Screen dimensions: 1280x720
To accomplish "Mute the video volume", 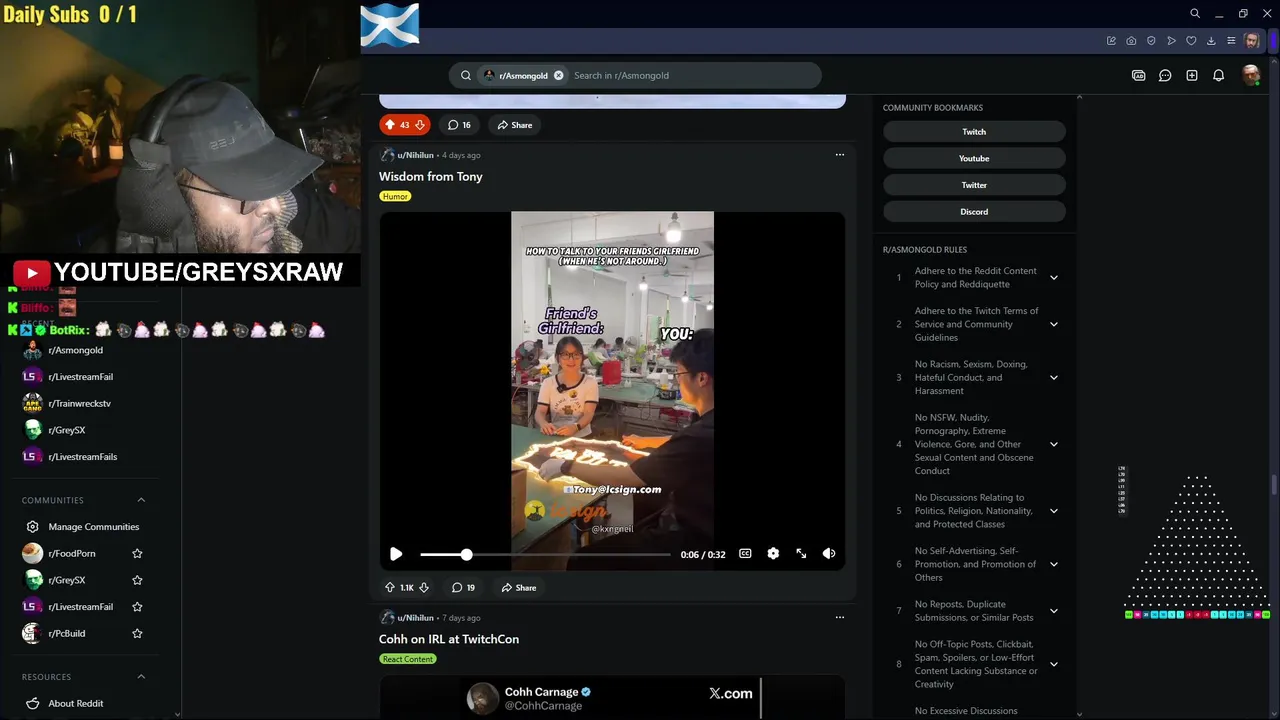I will (x=829, y=554).
